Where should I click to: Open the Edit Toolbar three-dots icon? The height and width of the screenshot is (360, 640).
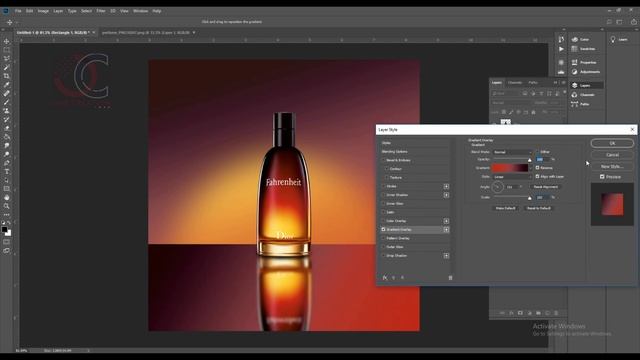pyautogui.click(x=7, y=215)
